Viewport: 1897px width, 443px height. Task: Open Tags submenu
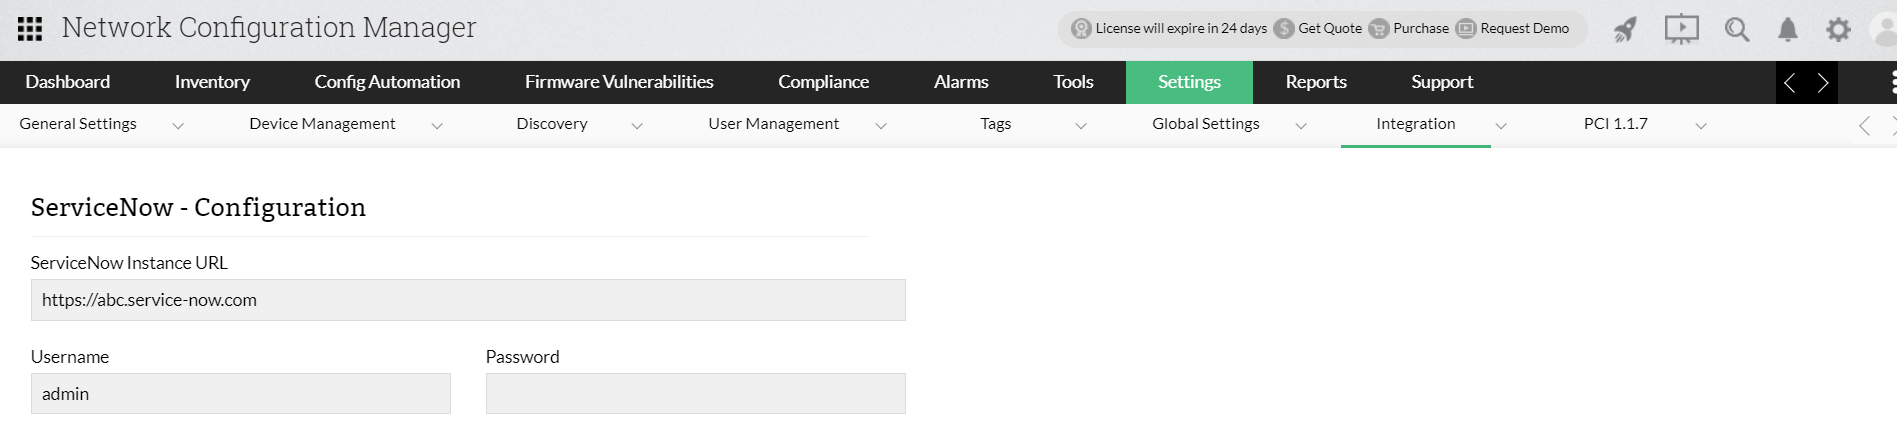point(996,124)
